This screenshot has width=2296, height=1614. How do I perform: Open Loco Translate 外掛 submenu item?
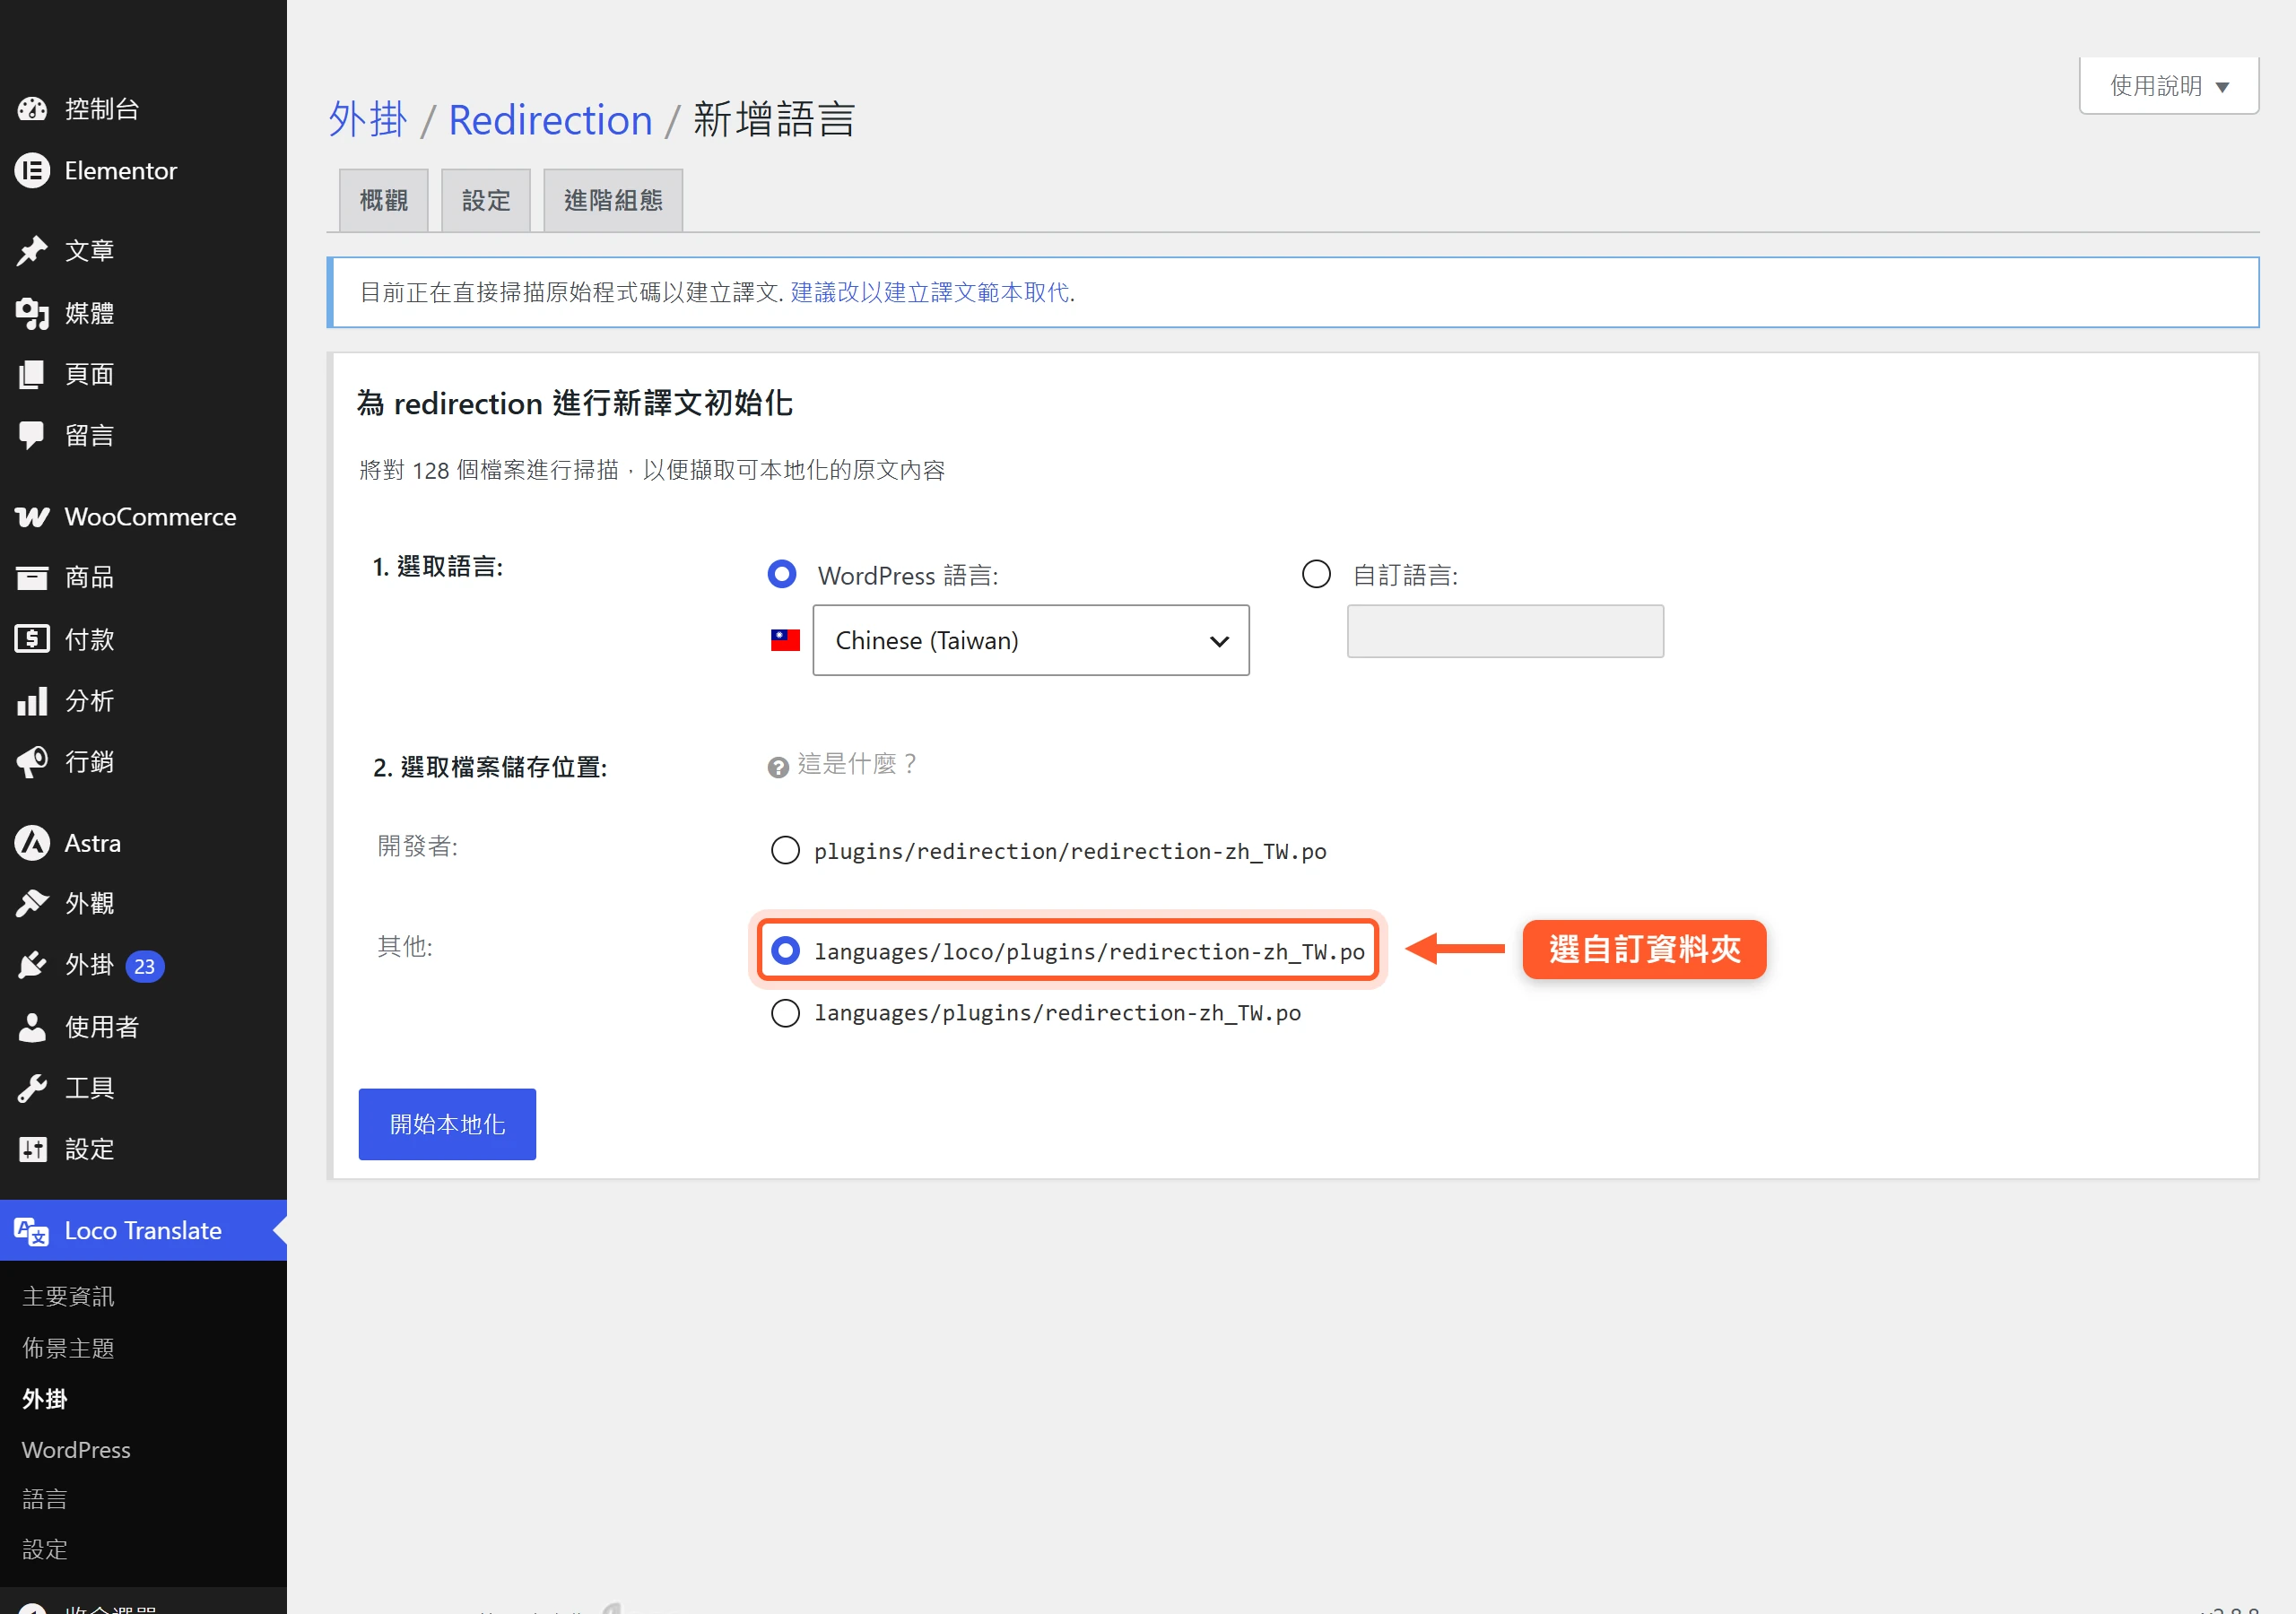[x=45, y=1399]
